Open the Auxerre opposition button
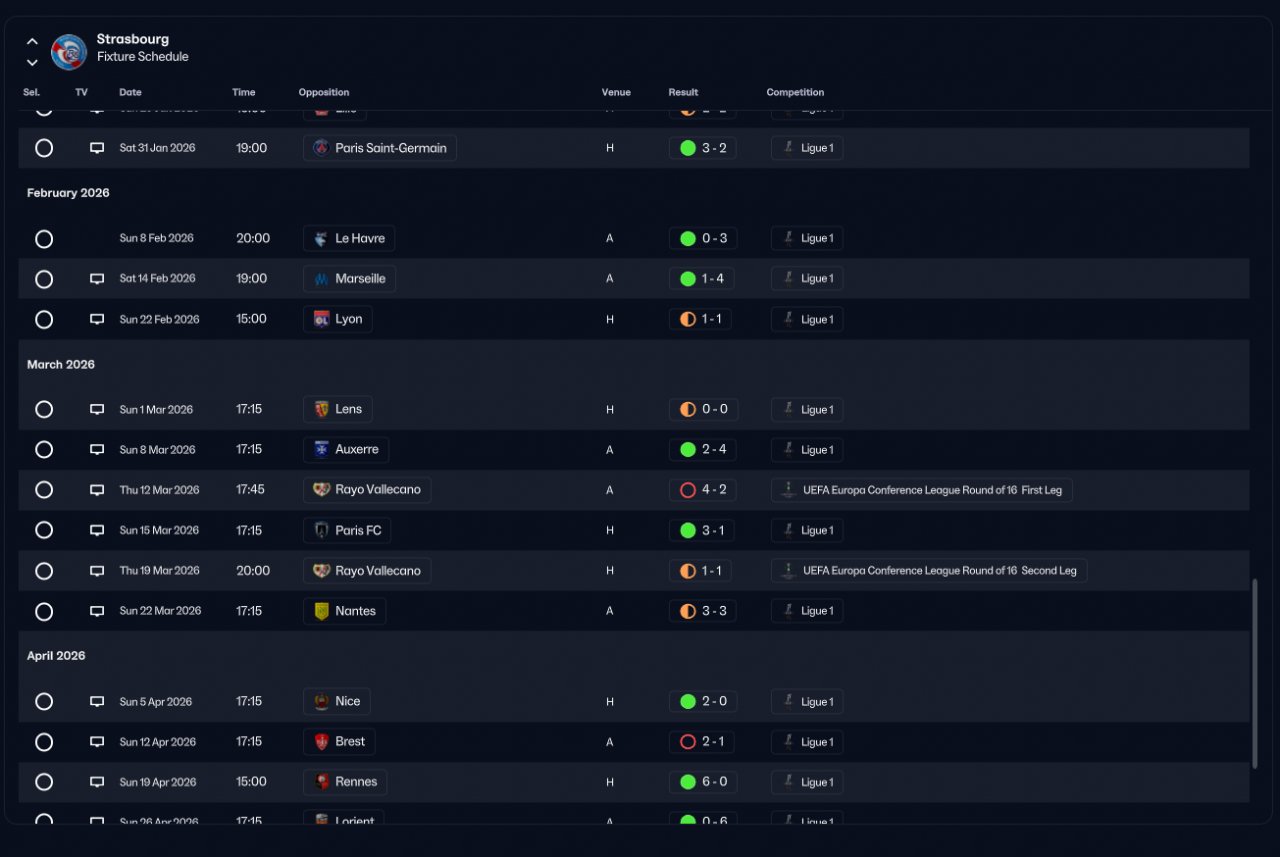This screenshot has height=857, width=1280. click(346, 450)
